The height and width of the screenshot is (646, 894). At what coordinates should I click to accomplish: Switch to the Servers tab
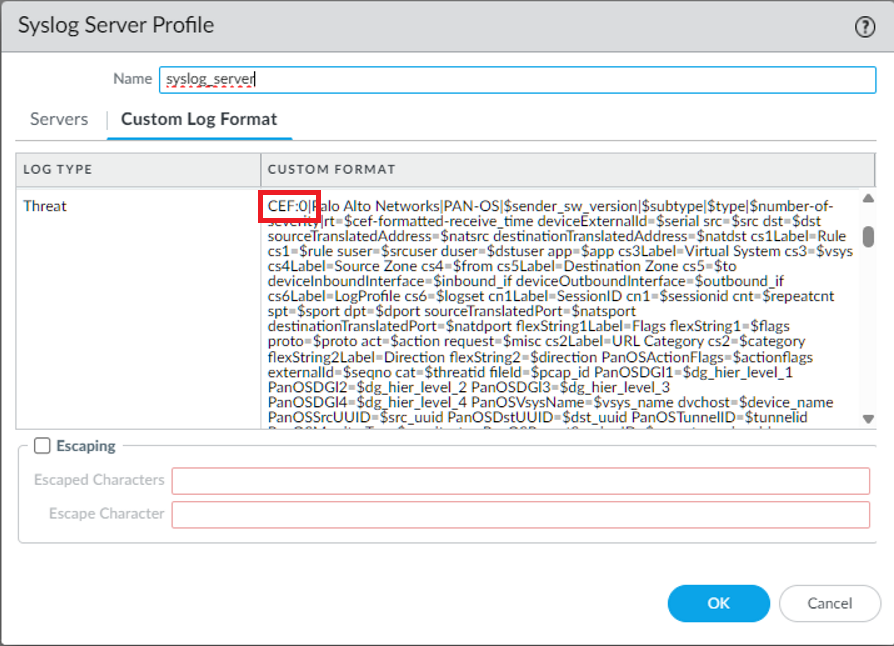(x=59, y=119)
